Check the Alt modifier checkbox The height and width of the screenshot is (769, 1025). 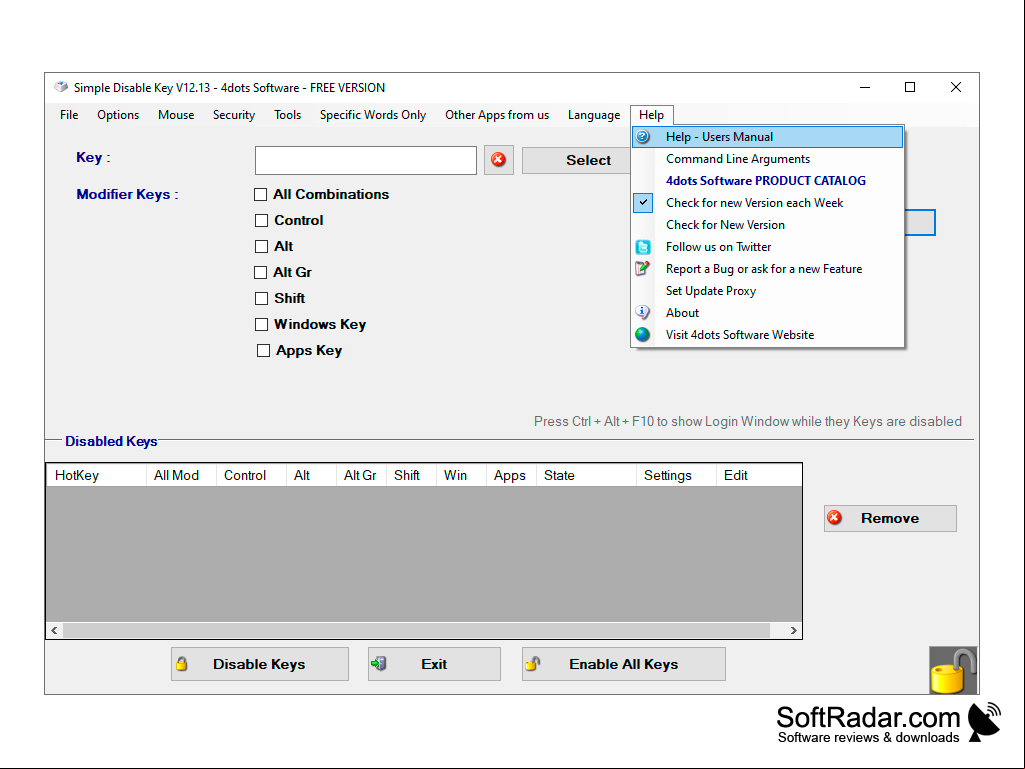261,247
